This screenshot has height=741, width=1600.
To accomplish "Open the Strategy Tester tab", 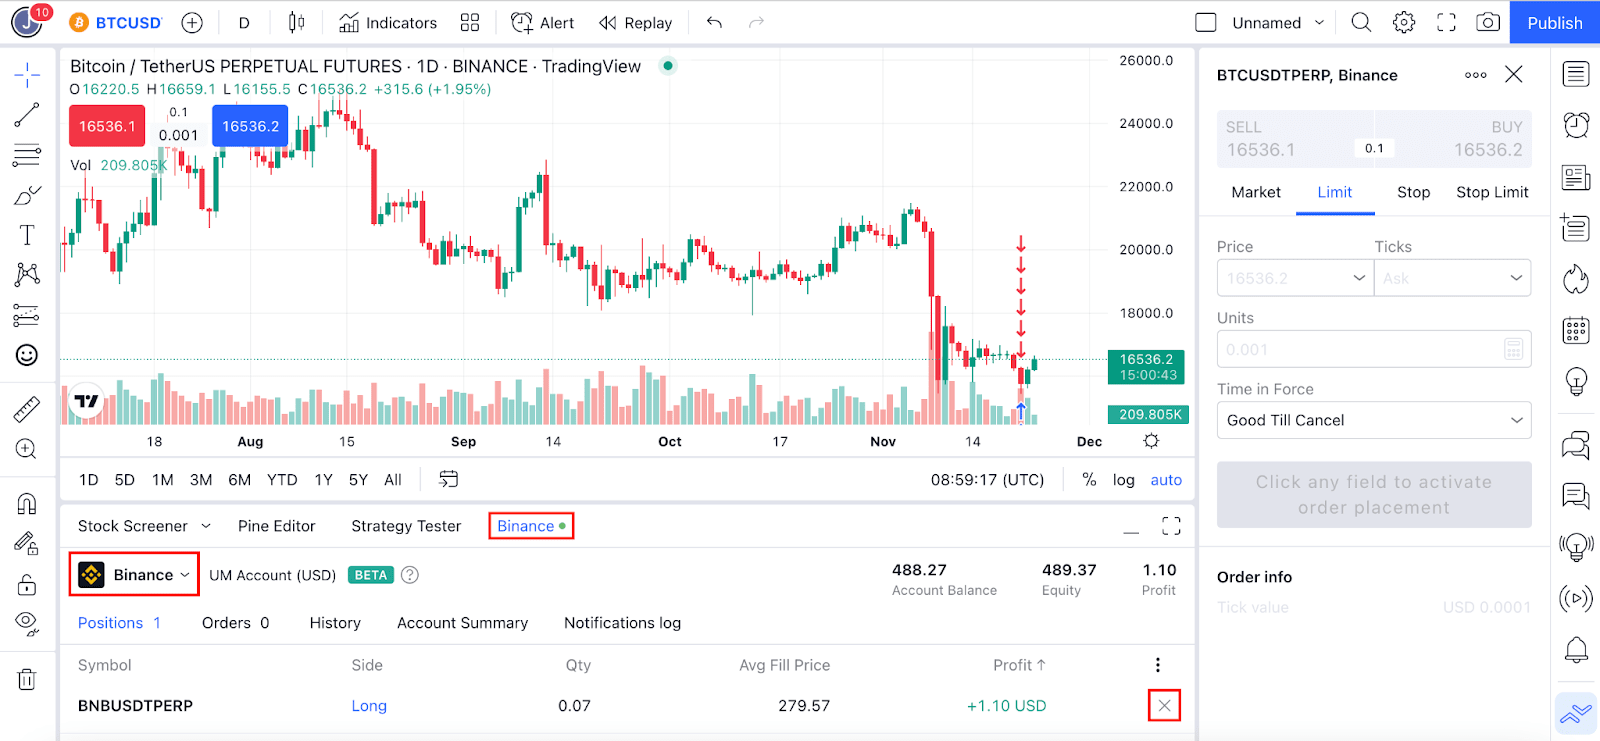I will pos(406,526).
